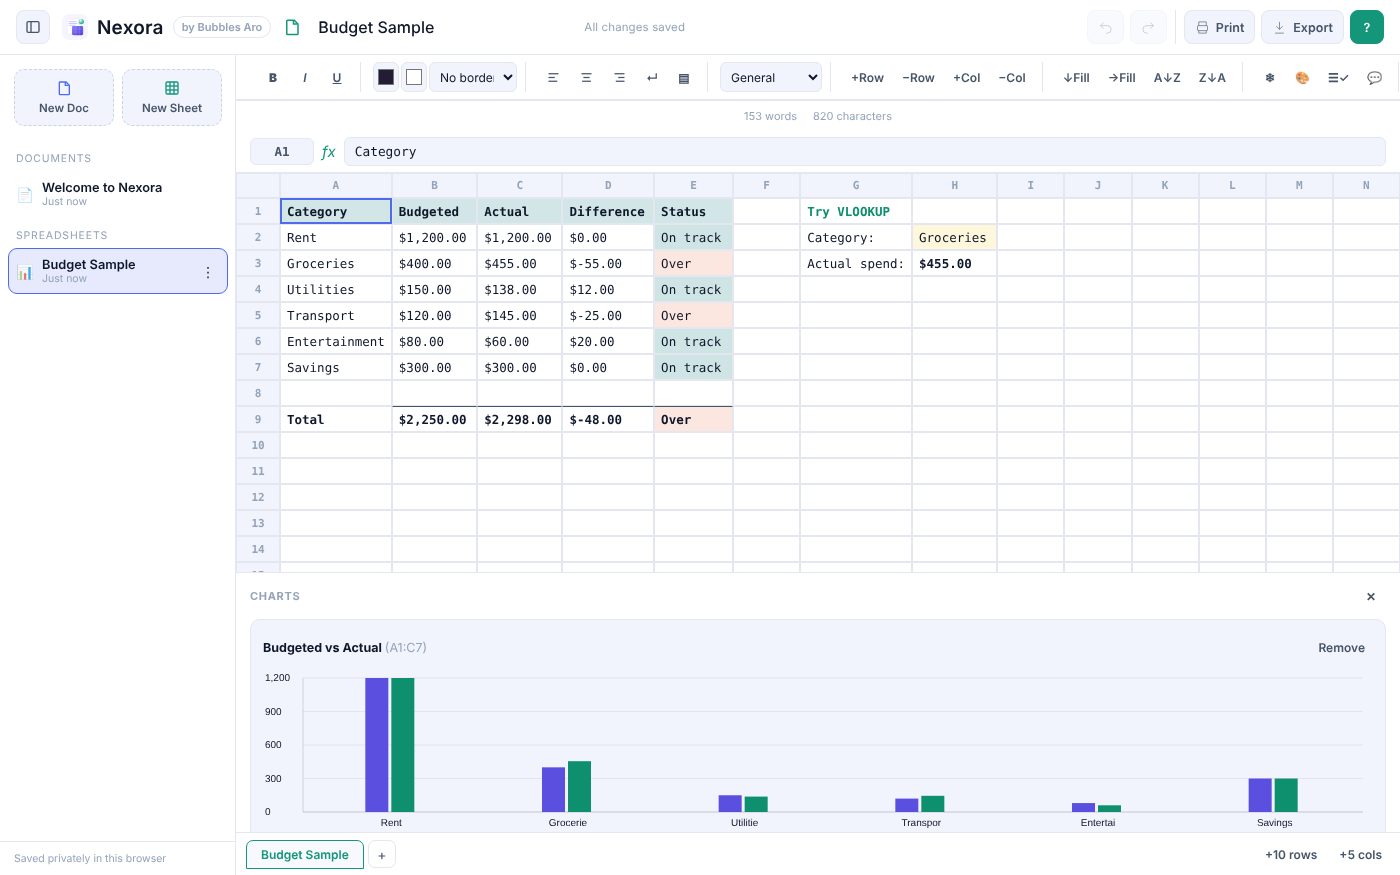This screenshot has width=1400, height=875.
Task: Click the fill down button
Action: [x=1076, y=77]
